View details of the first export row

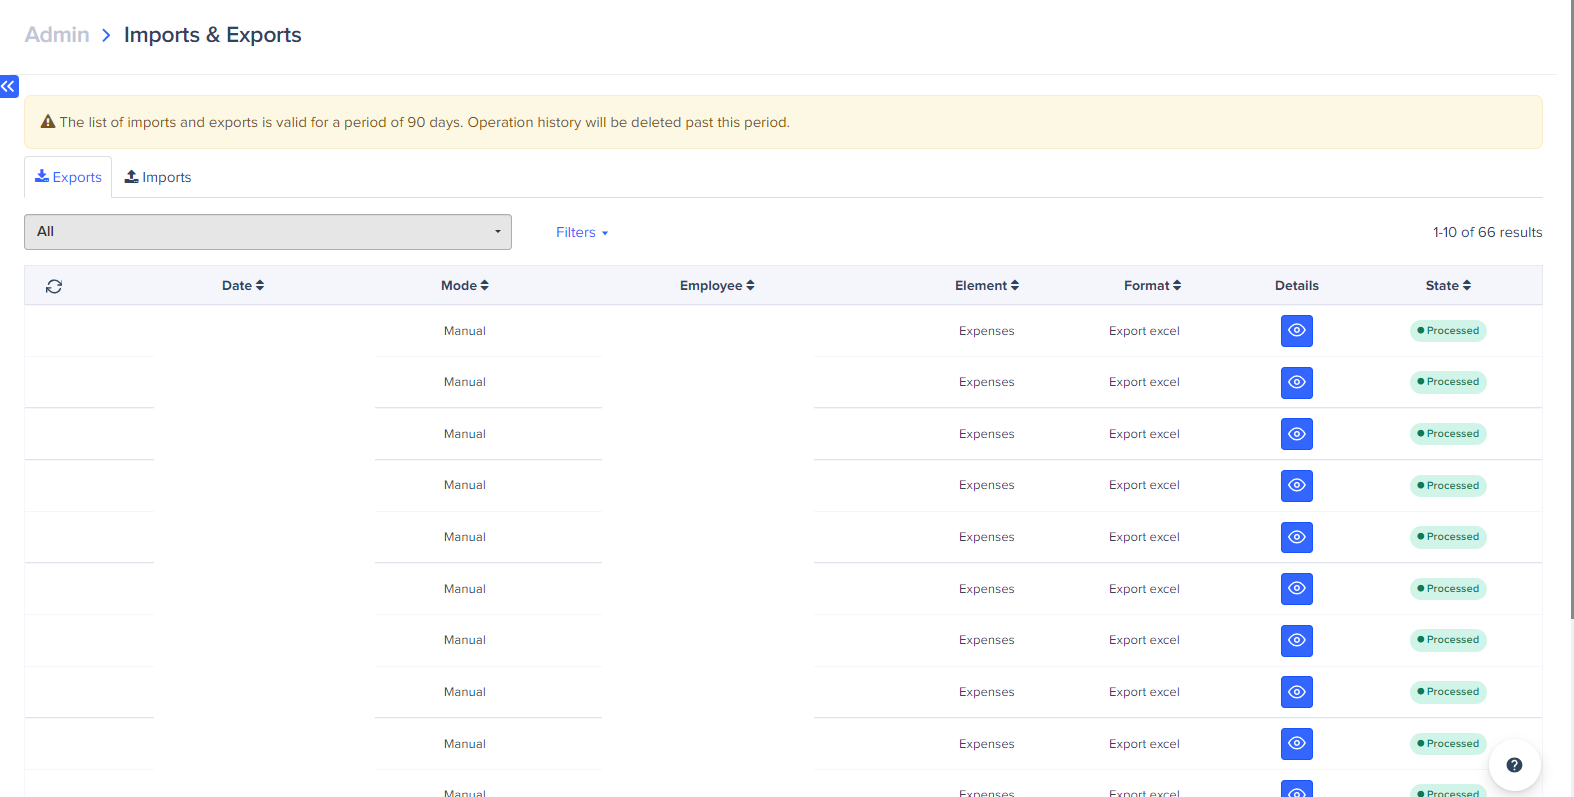[1296, 331]
